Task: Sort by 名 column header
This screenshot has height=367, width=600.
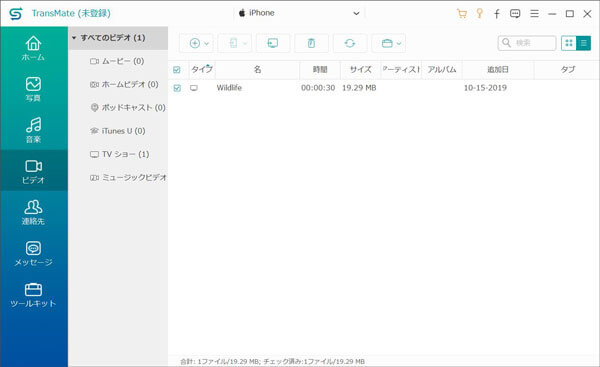Action: tap(258, 70)
